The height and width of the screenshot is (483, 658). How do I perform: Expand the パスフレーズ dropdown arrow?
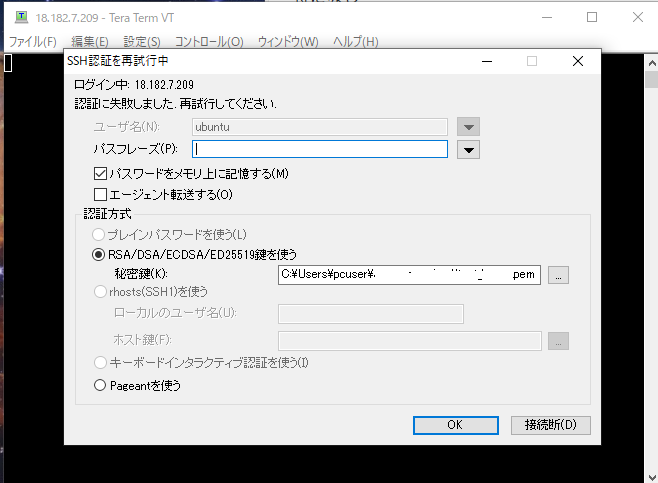pos(468,150)
